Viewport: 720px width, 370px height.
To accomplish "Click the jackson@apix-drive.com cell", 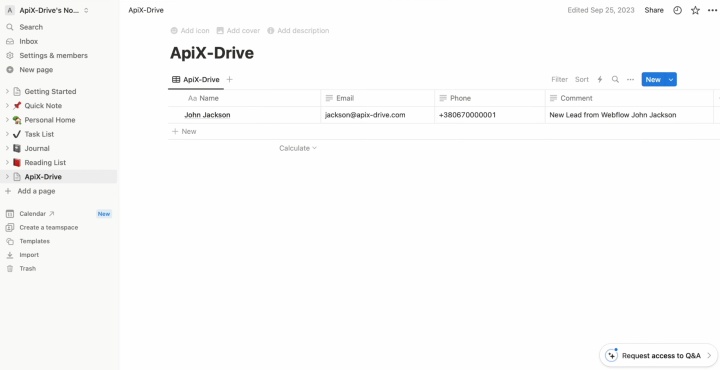I will (377, 115).
